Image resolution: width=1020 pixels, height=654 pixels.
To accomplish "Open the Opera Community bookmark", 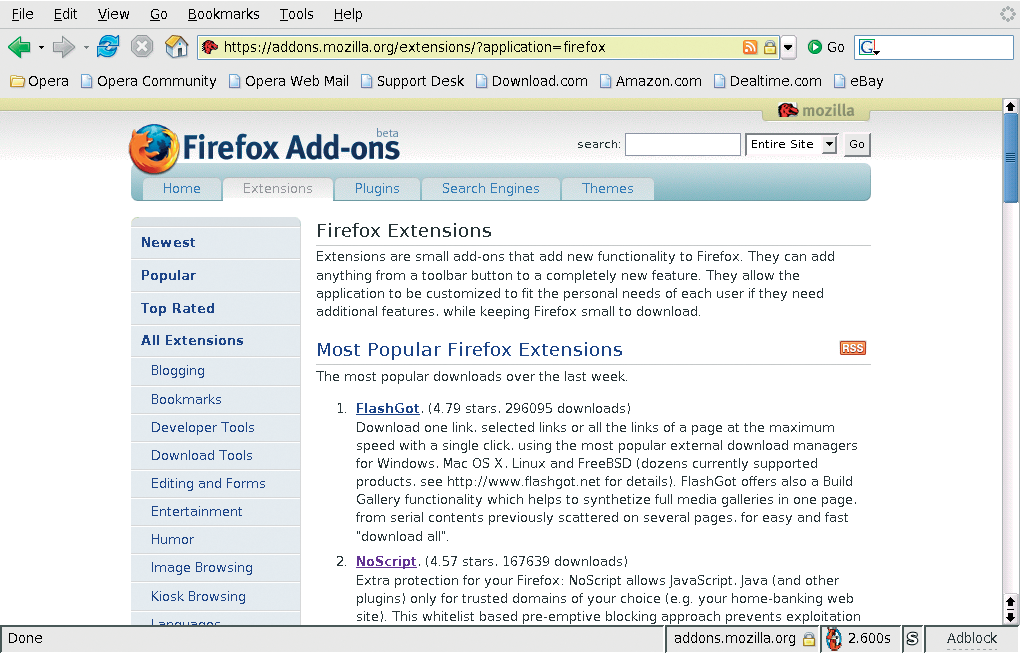I will point(148,81).
